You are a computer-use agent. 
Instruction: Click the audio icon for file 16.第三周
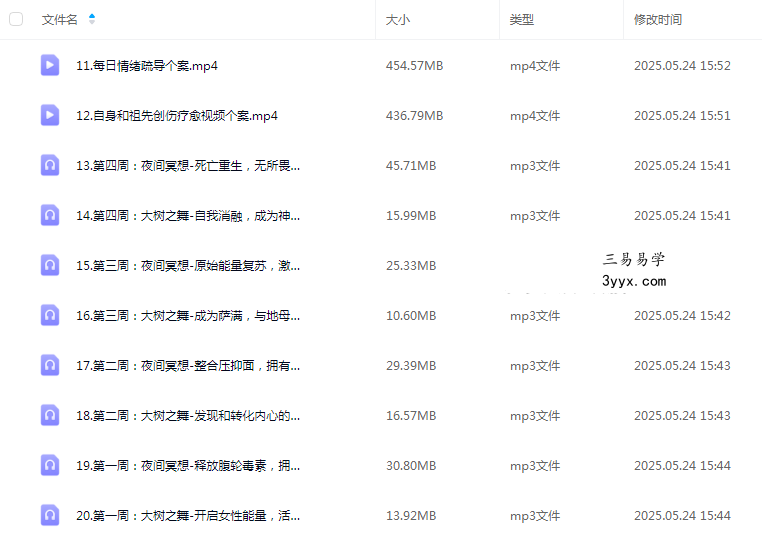coord(50,315)
